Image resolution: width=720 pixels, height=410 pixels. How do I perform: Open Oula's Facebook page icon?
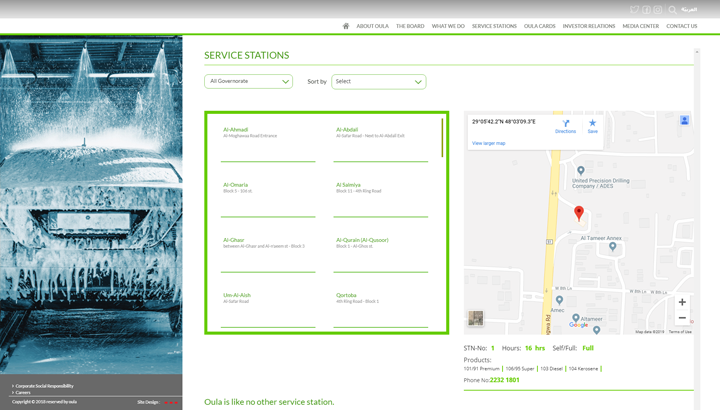[646, 9]
